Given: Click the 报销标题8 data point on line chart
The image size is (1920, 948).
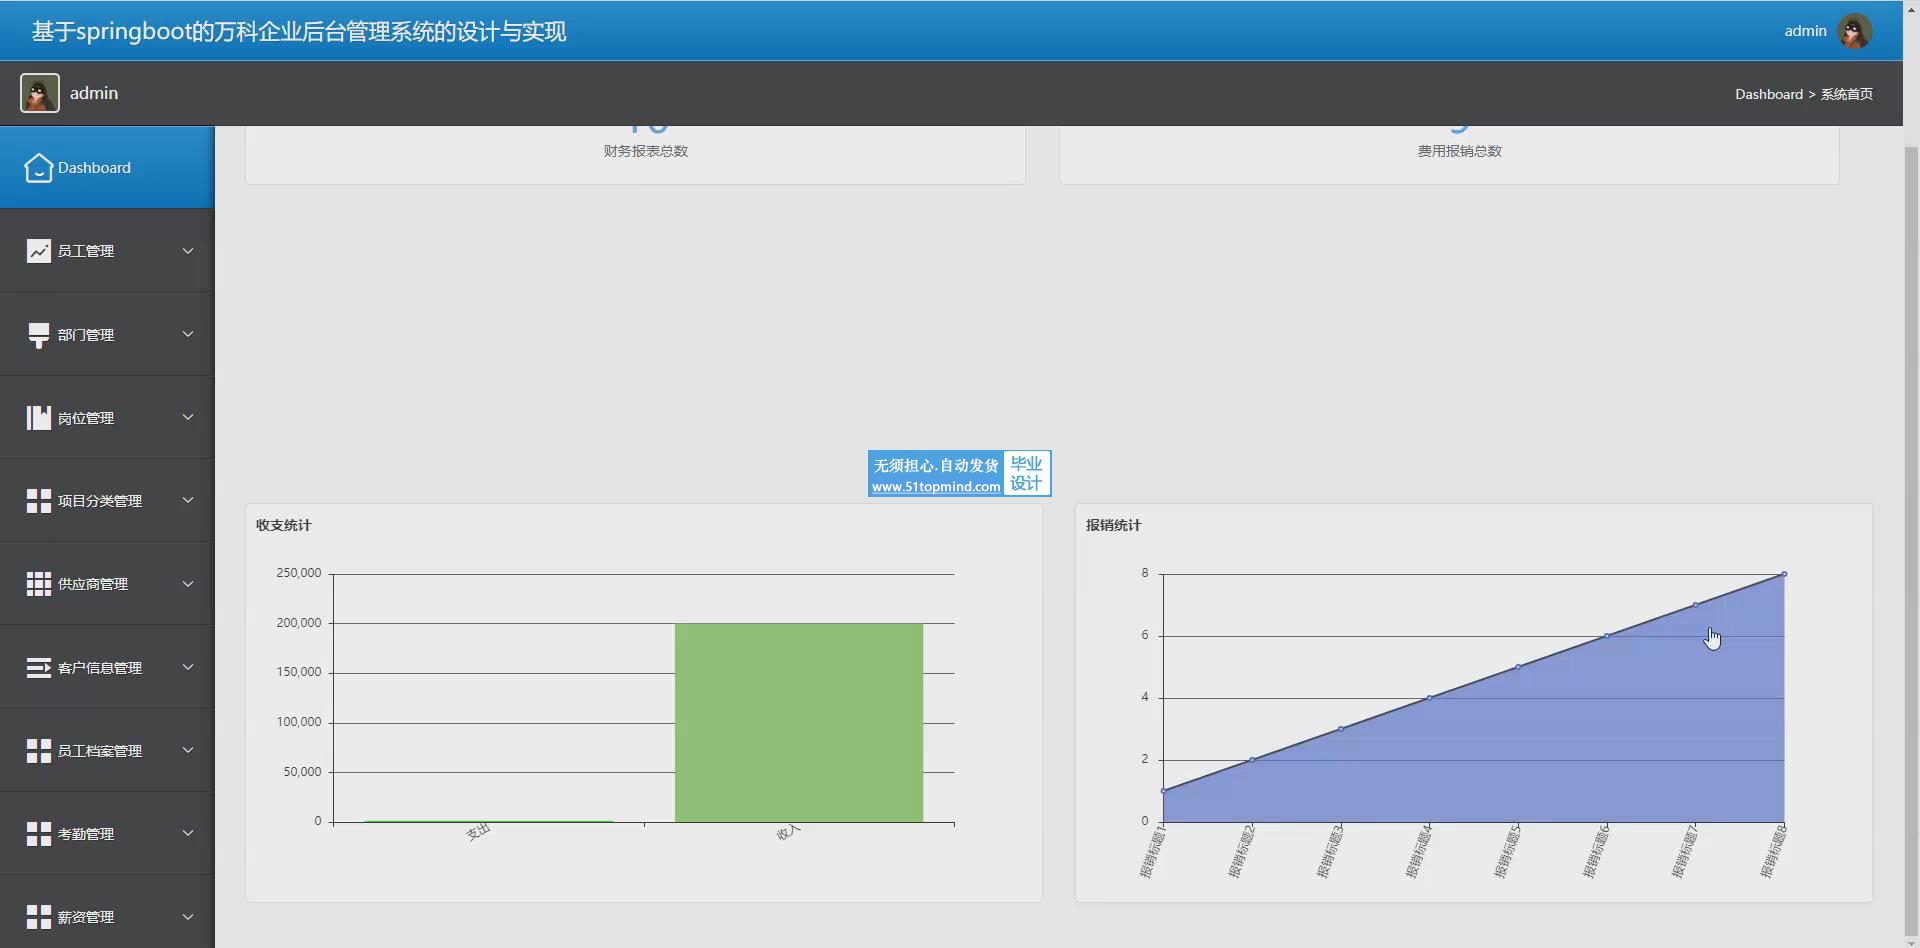Looking at the screenshot, I should tap(1784, 574).
